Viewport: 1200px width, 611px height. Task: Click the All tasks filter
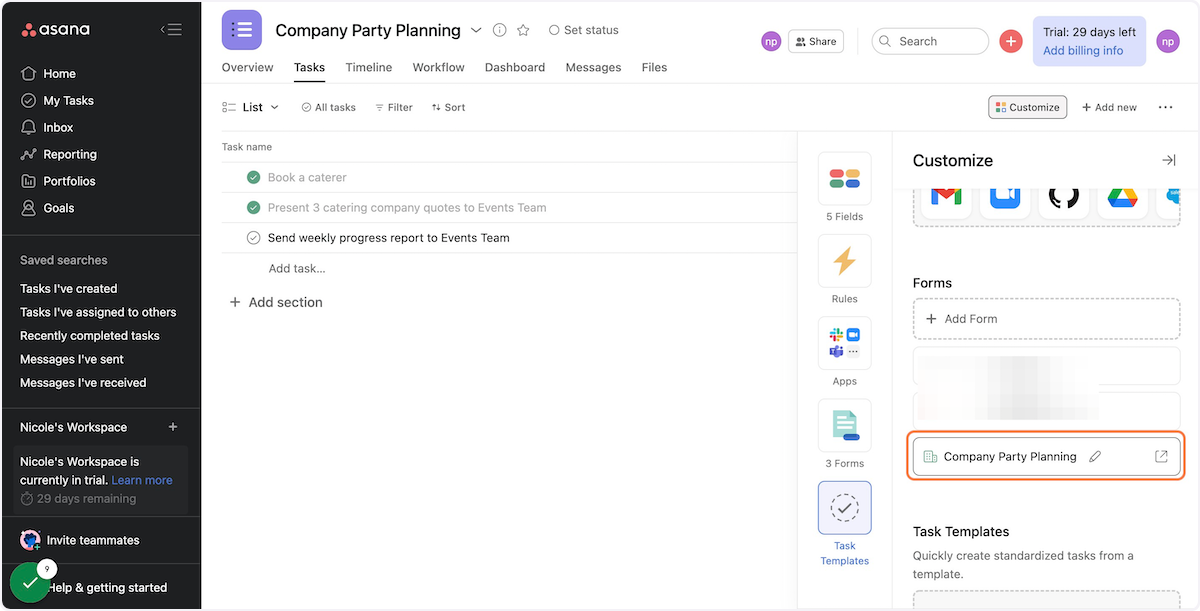(x=328, y=107)
